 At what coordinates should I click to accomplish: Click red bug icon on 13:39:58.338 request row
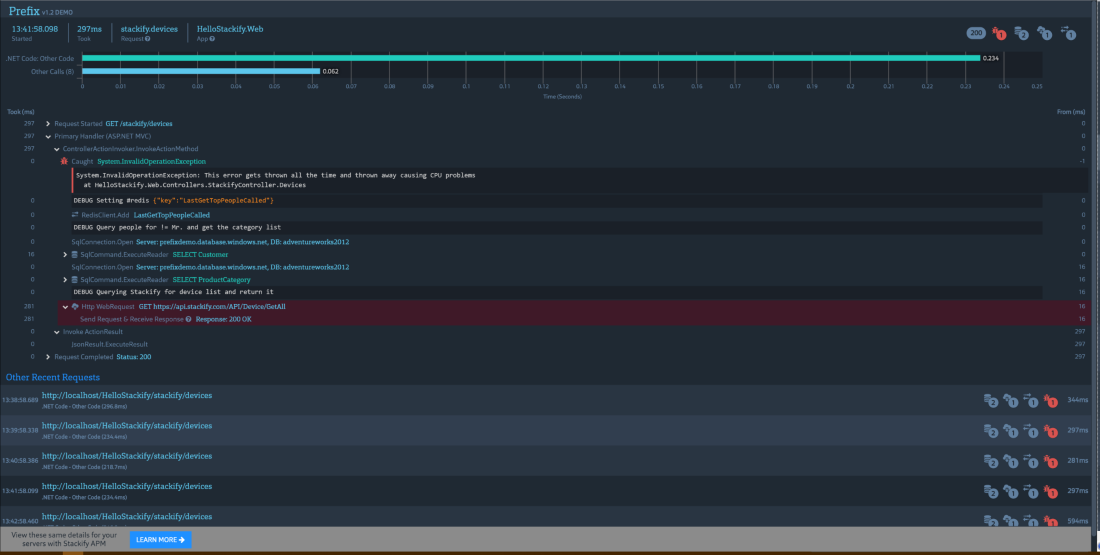(x=1050, y=430)
